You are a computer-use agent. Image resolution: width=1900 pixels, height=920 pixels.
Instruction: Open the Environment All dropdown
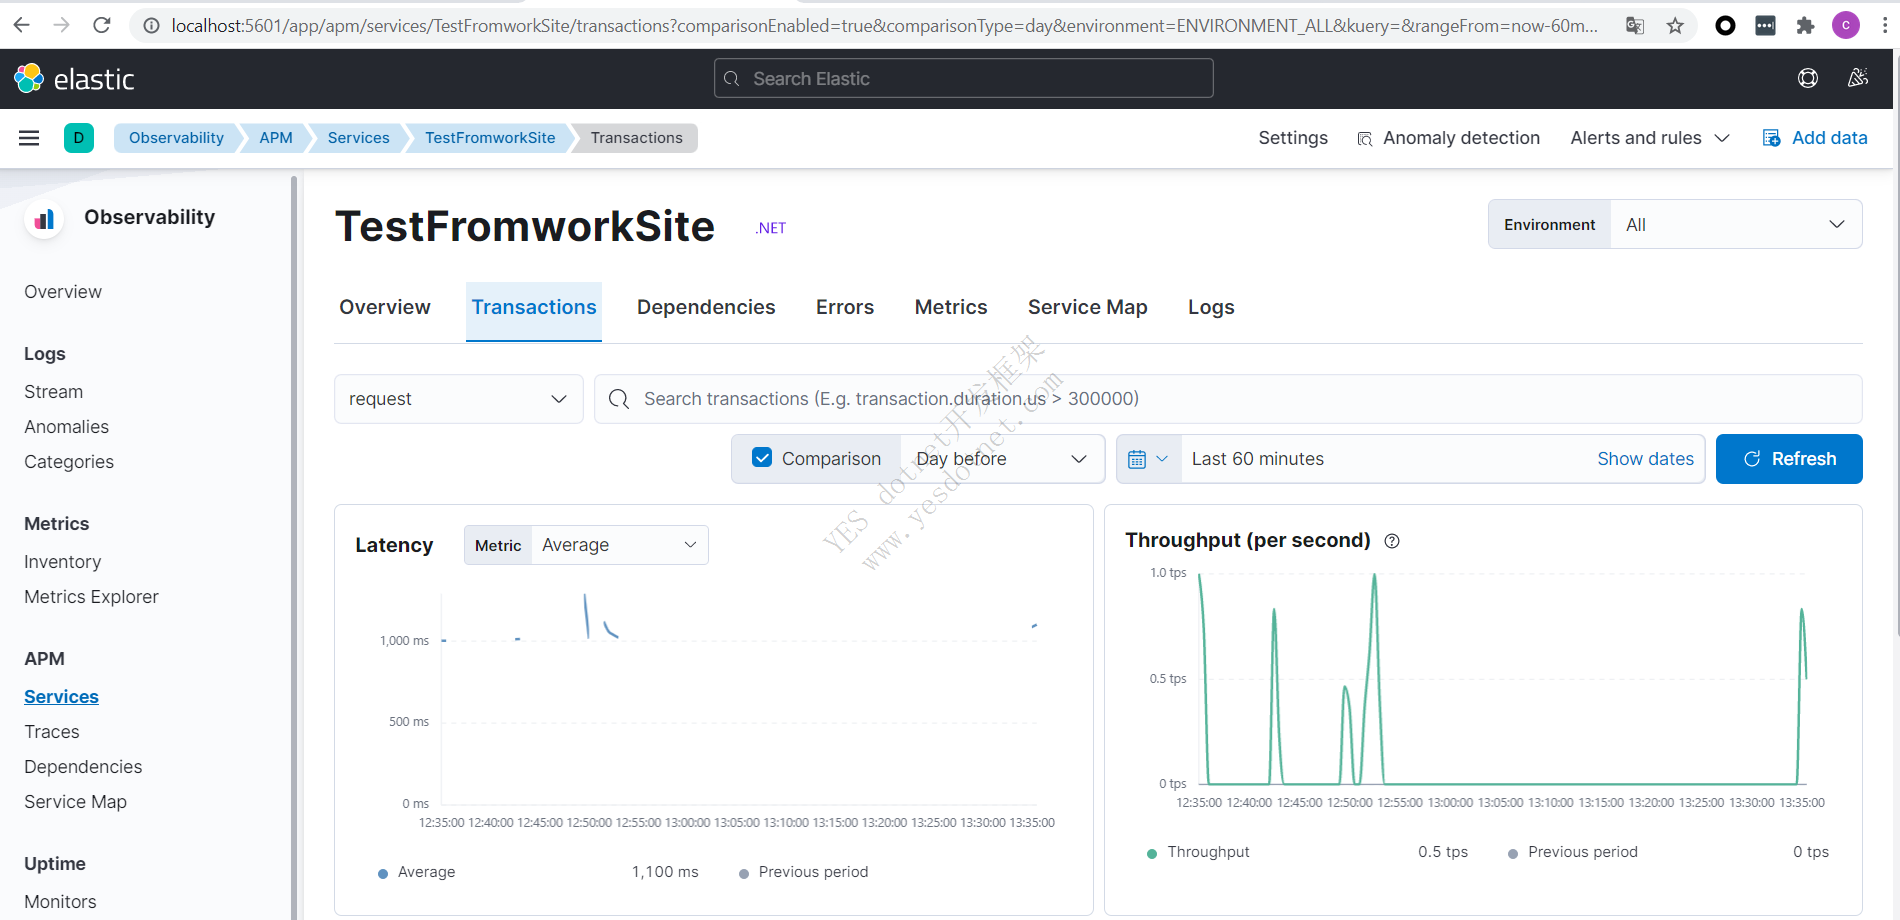coord(1735,225)
